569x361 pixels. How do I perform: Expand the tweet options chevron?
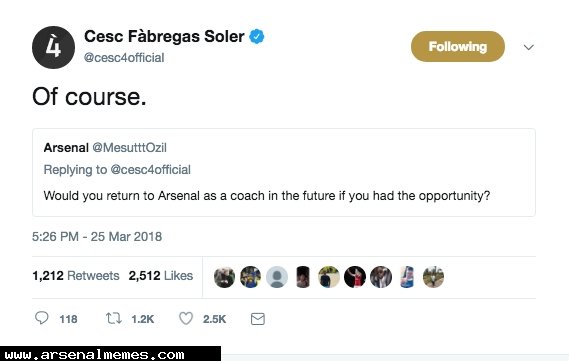pos(529,47)
